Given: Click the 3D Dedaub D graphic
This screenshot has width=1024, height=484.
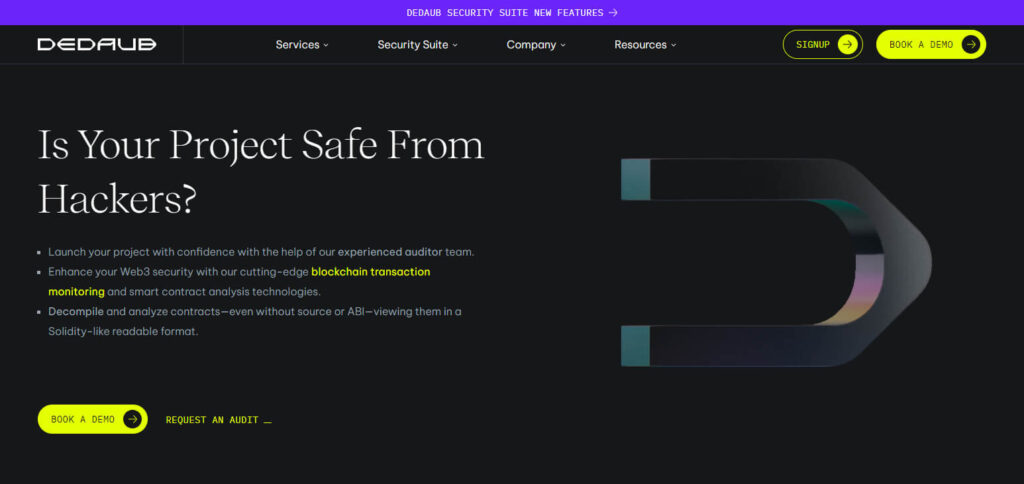Looking at the screenshot, I should (776, 262).
